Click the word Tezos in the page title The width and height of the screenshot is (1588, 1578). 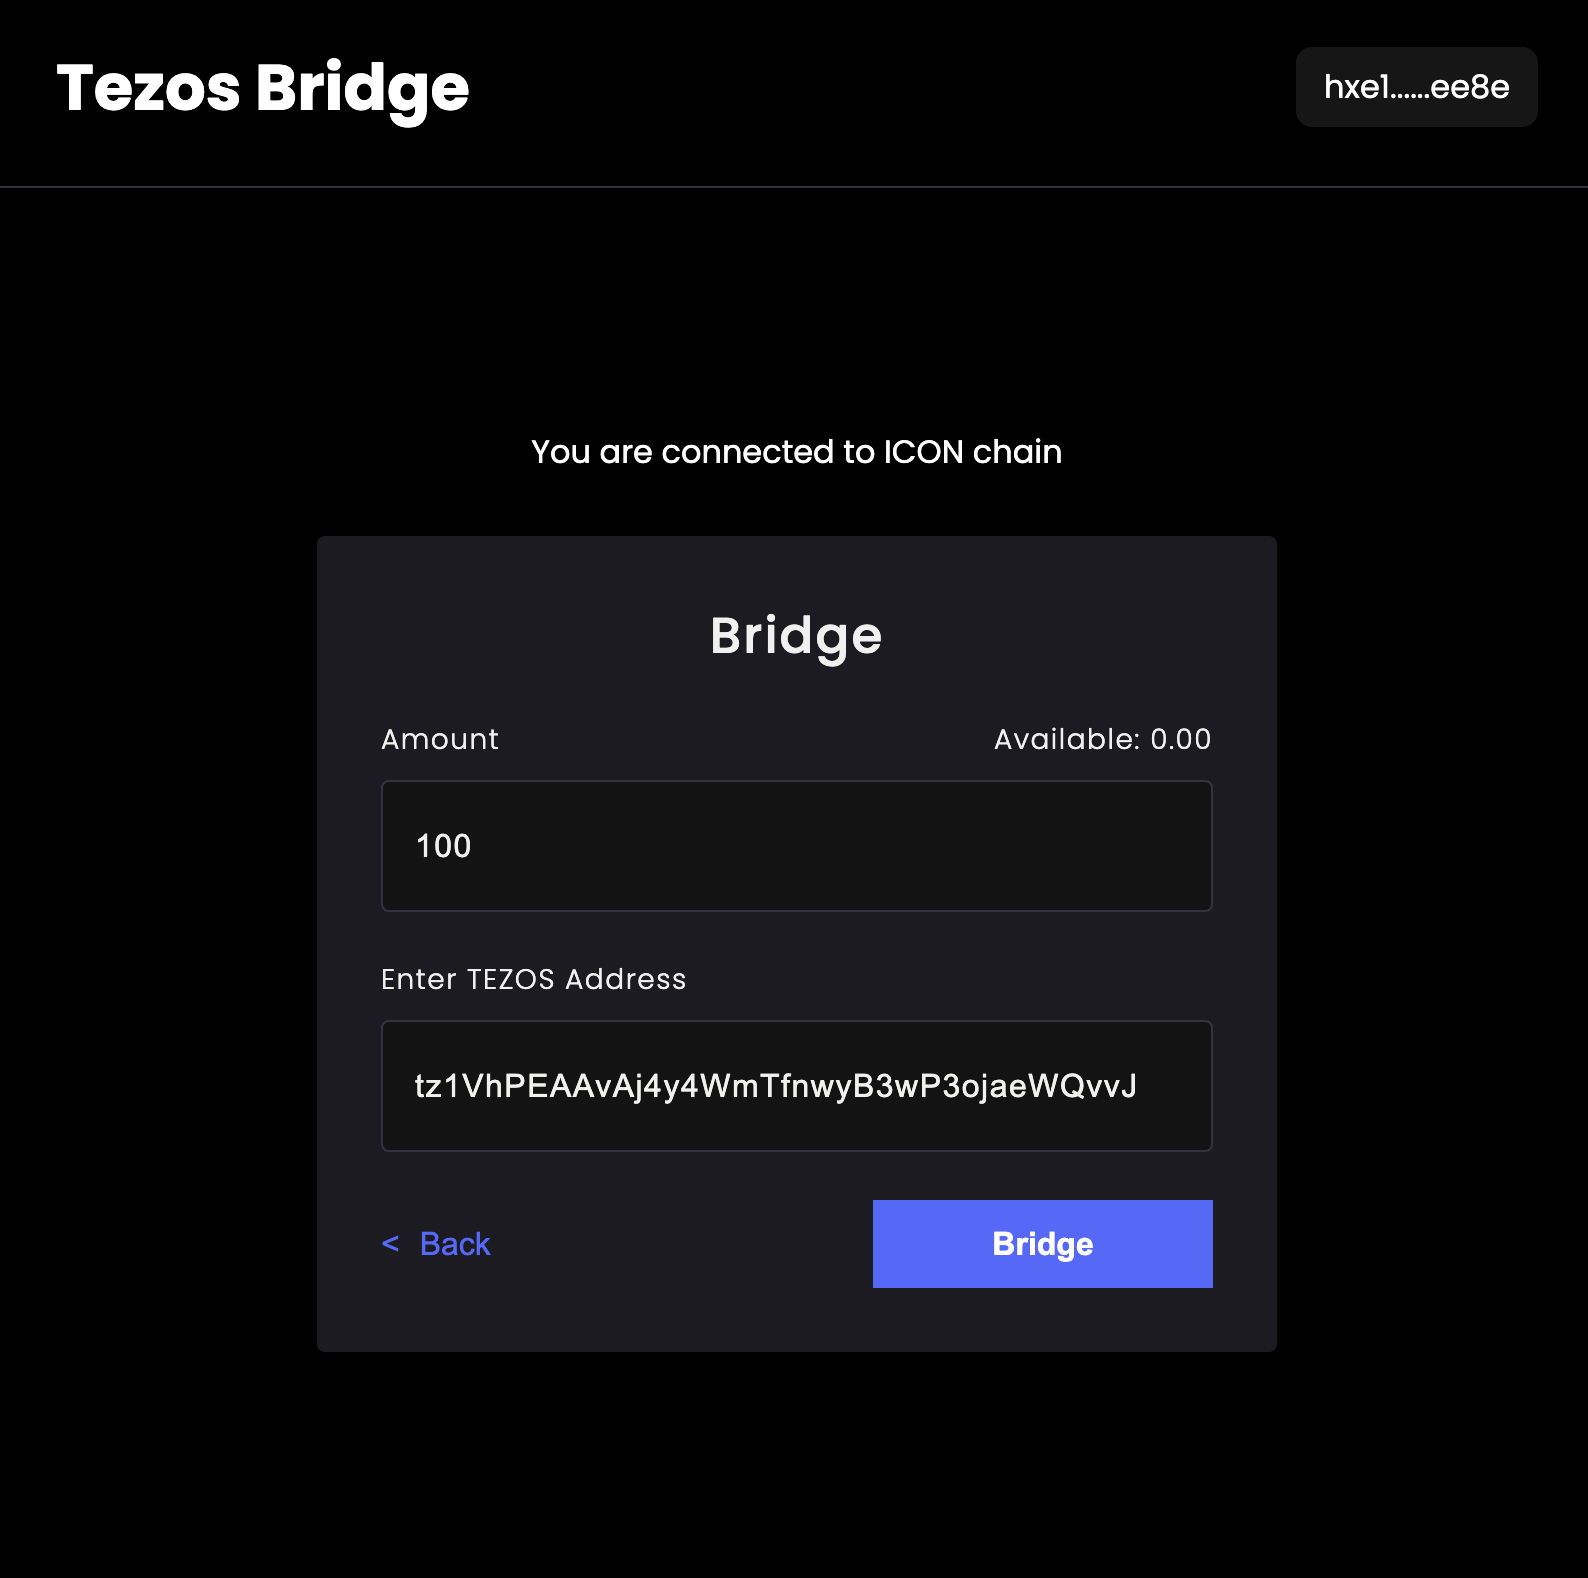148,89
